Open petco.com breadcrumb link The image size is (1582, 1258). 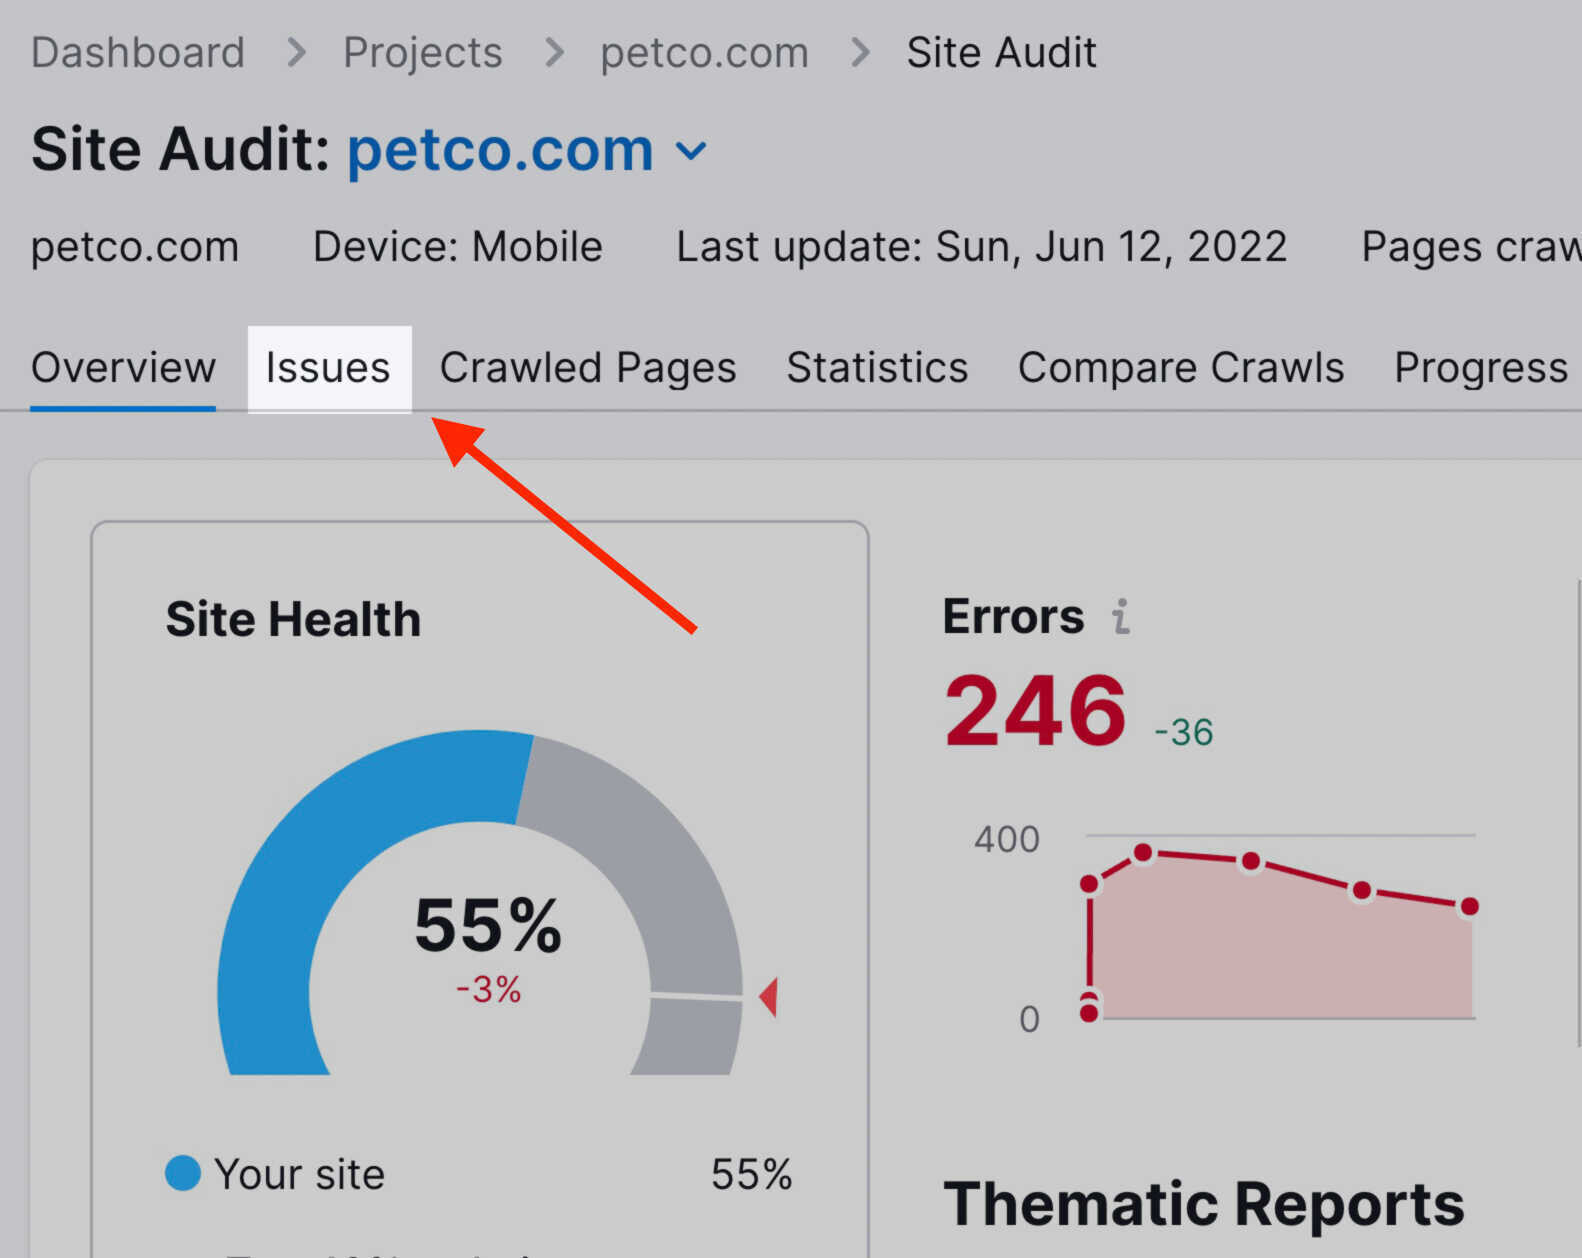pos(705,52)
